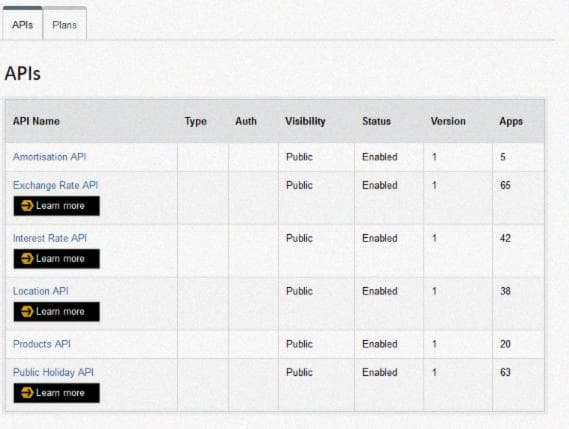Click the arrow icon under Public Holiday API
This screenshot has width=569, height=429.
(27, 393)
